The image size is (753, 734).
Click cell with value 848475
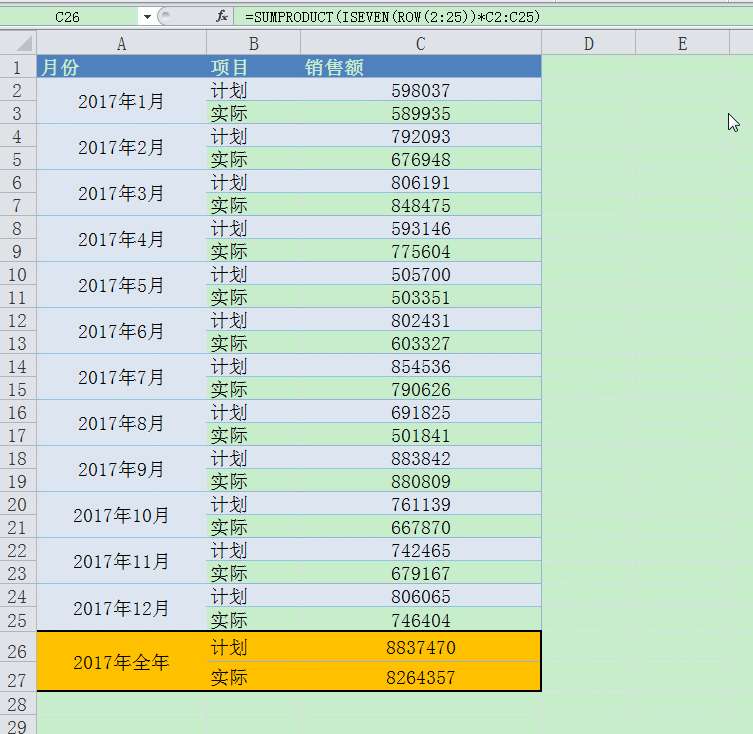point(421,205)
